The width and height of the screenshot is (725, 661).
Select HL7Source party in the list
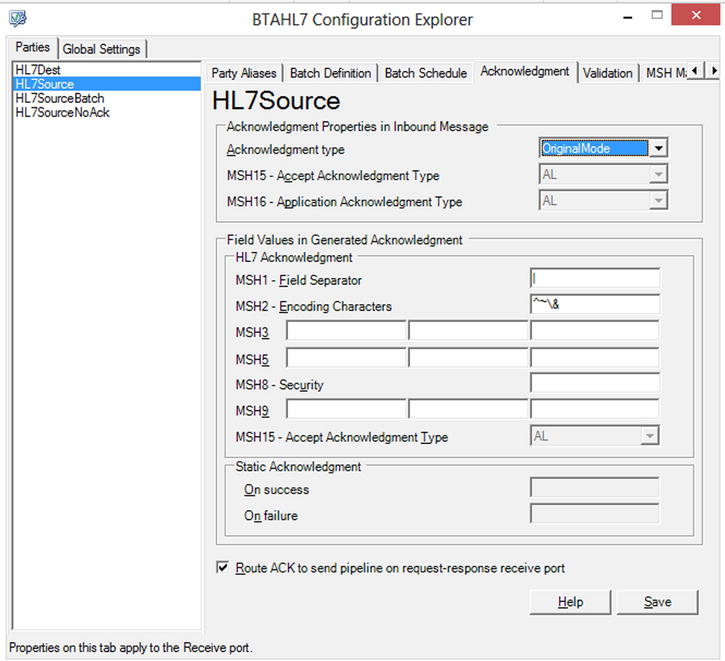coord(107,84)
